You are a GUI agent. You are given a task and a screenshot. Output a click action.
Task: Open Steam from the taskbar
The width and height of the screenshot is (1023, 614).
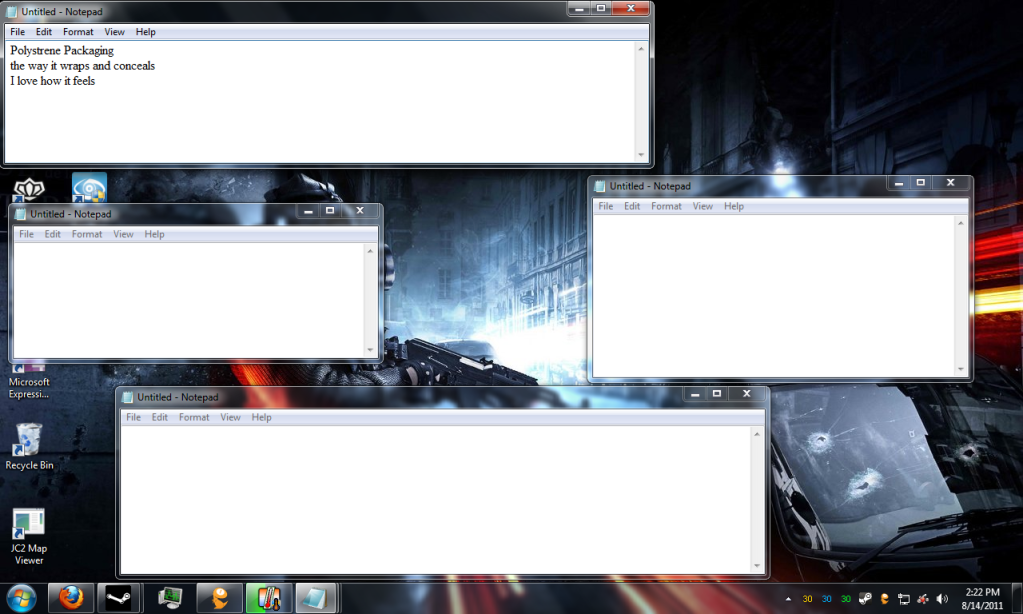point(119,598)
